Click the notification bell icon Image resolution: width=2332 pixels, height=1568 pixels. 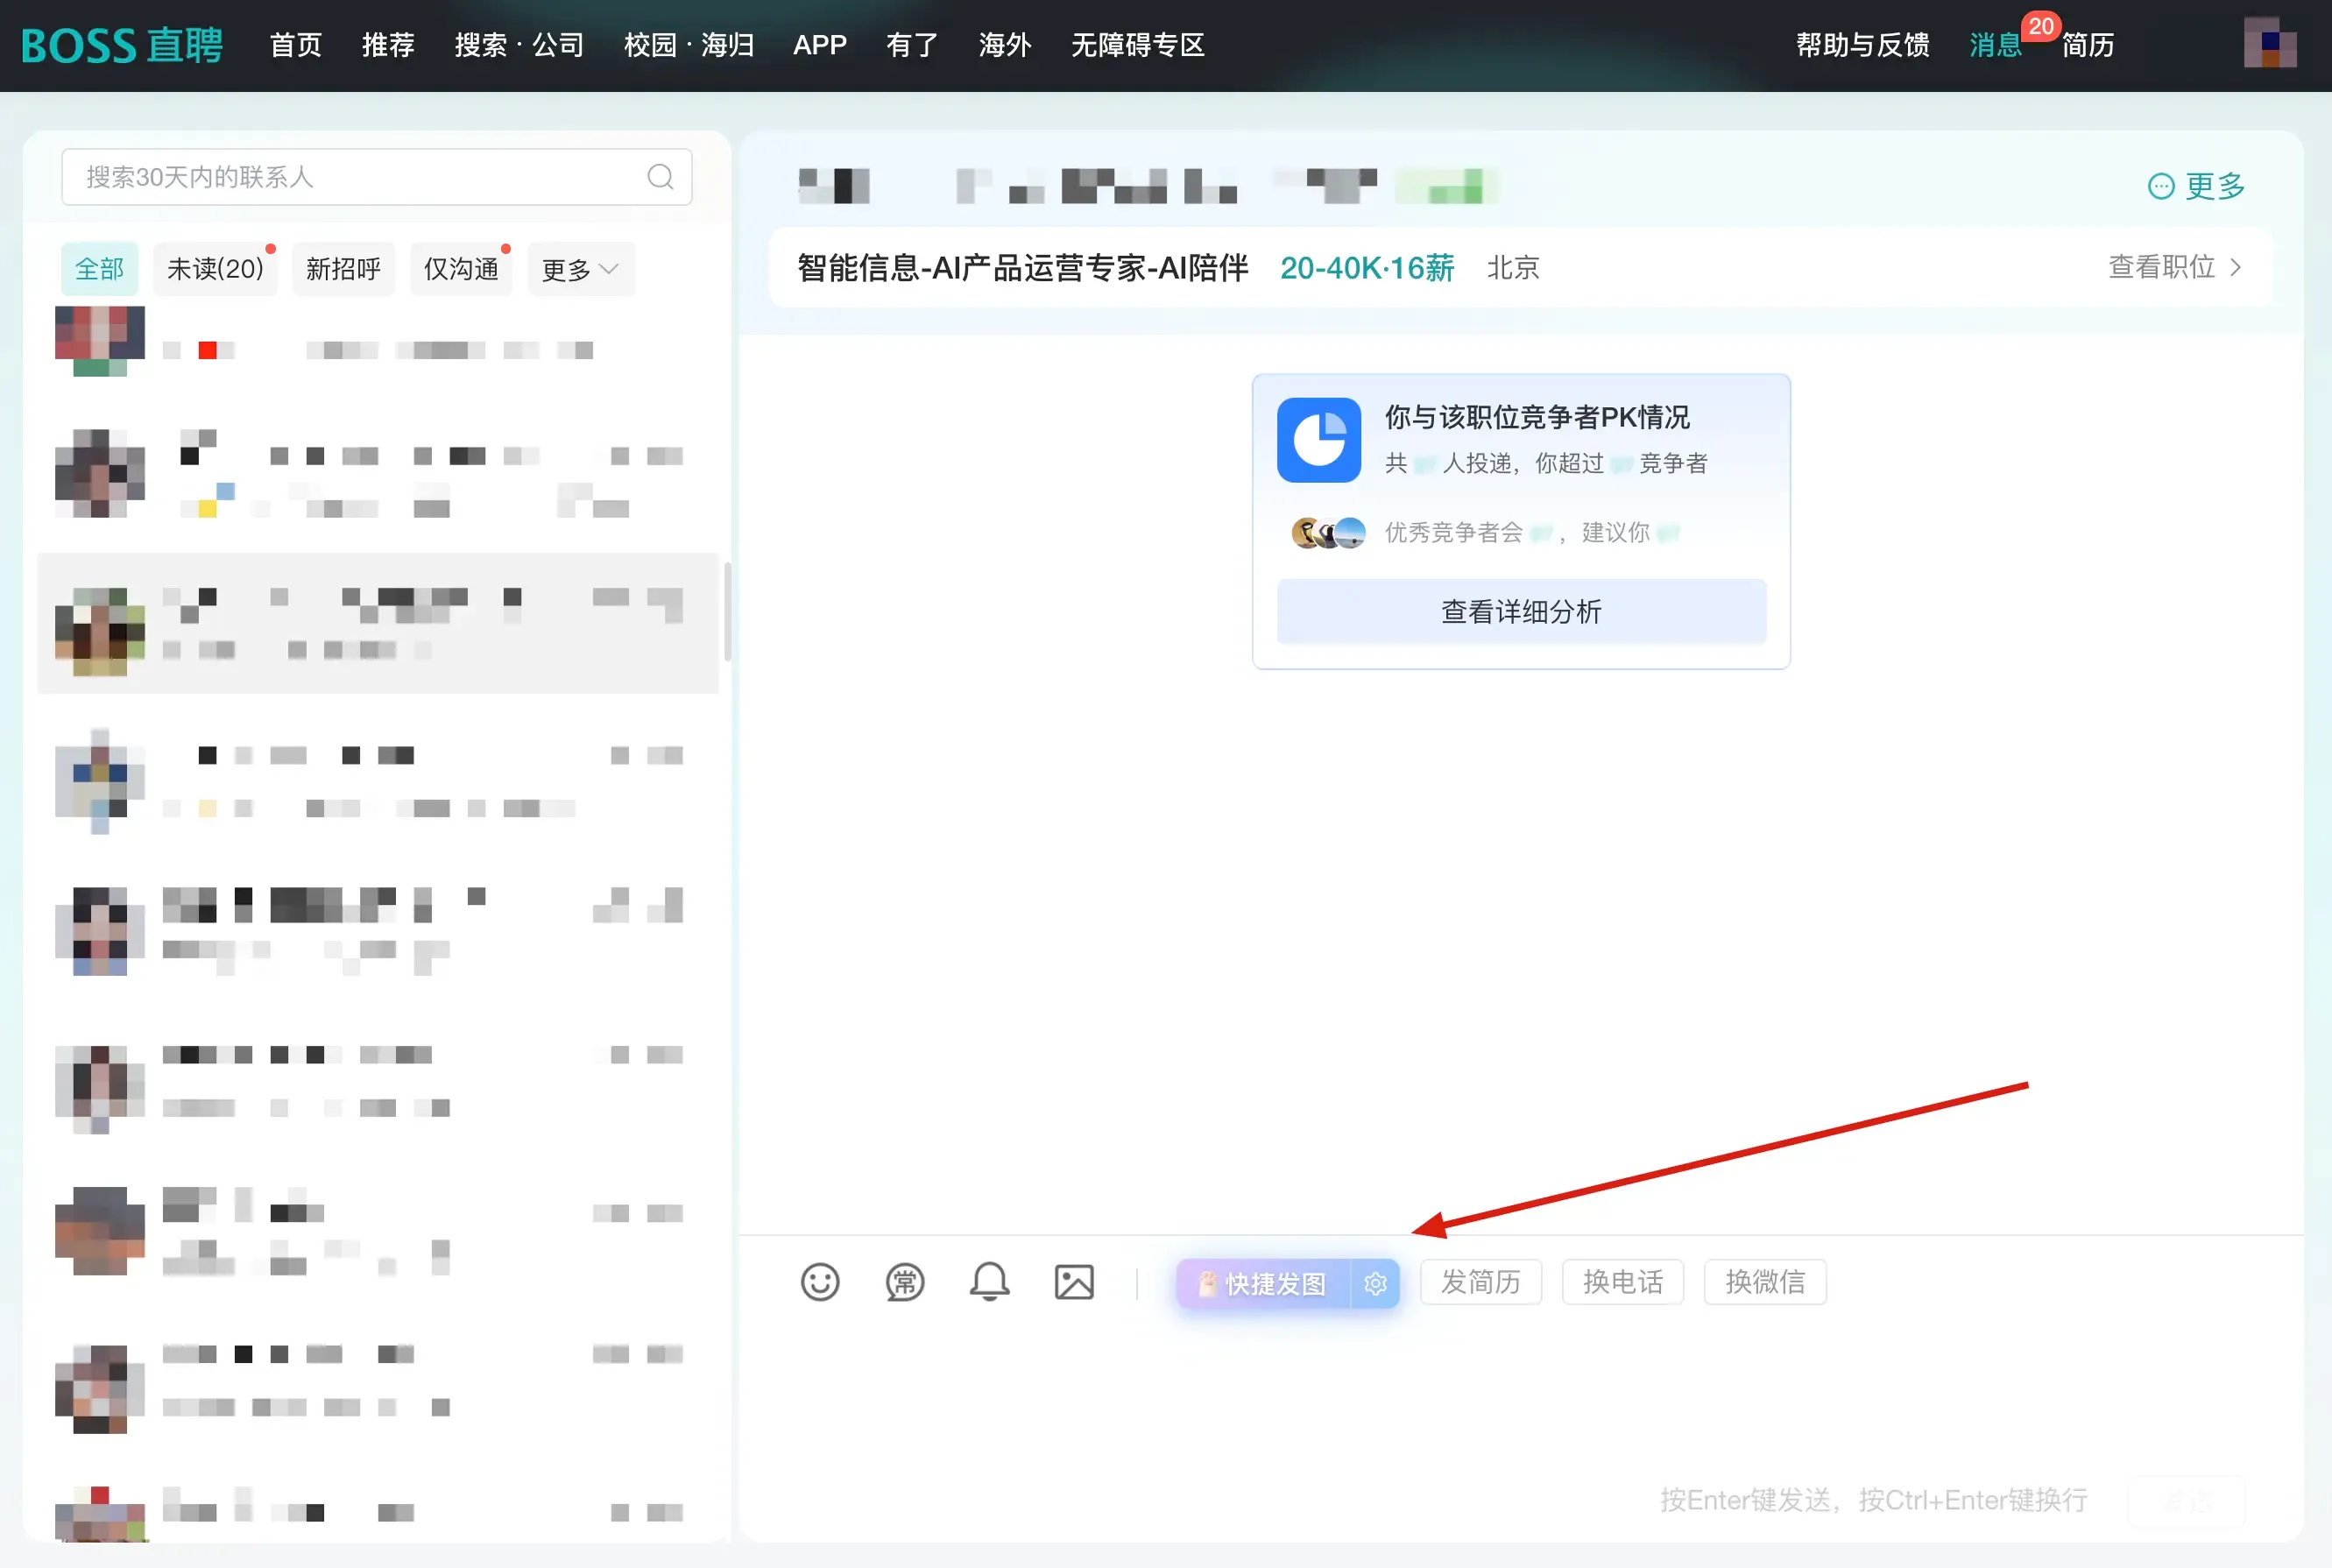[x=989, y=1283]
